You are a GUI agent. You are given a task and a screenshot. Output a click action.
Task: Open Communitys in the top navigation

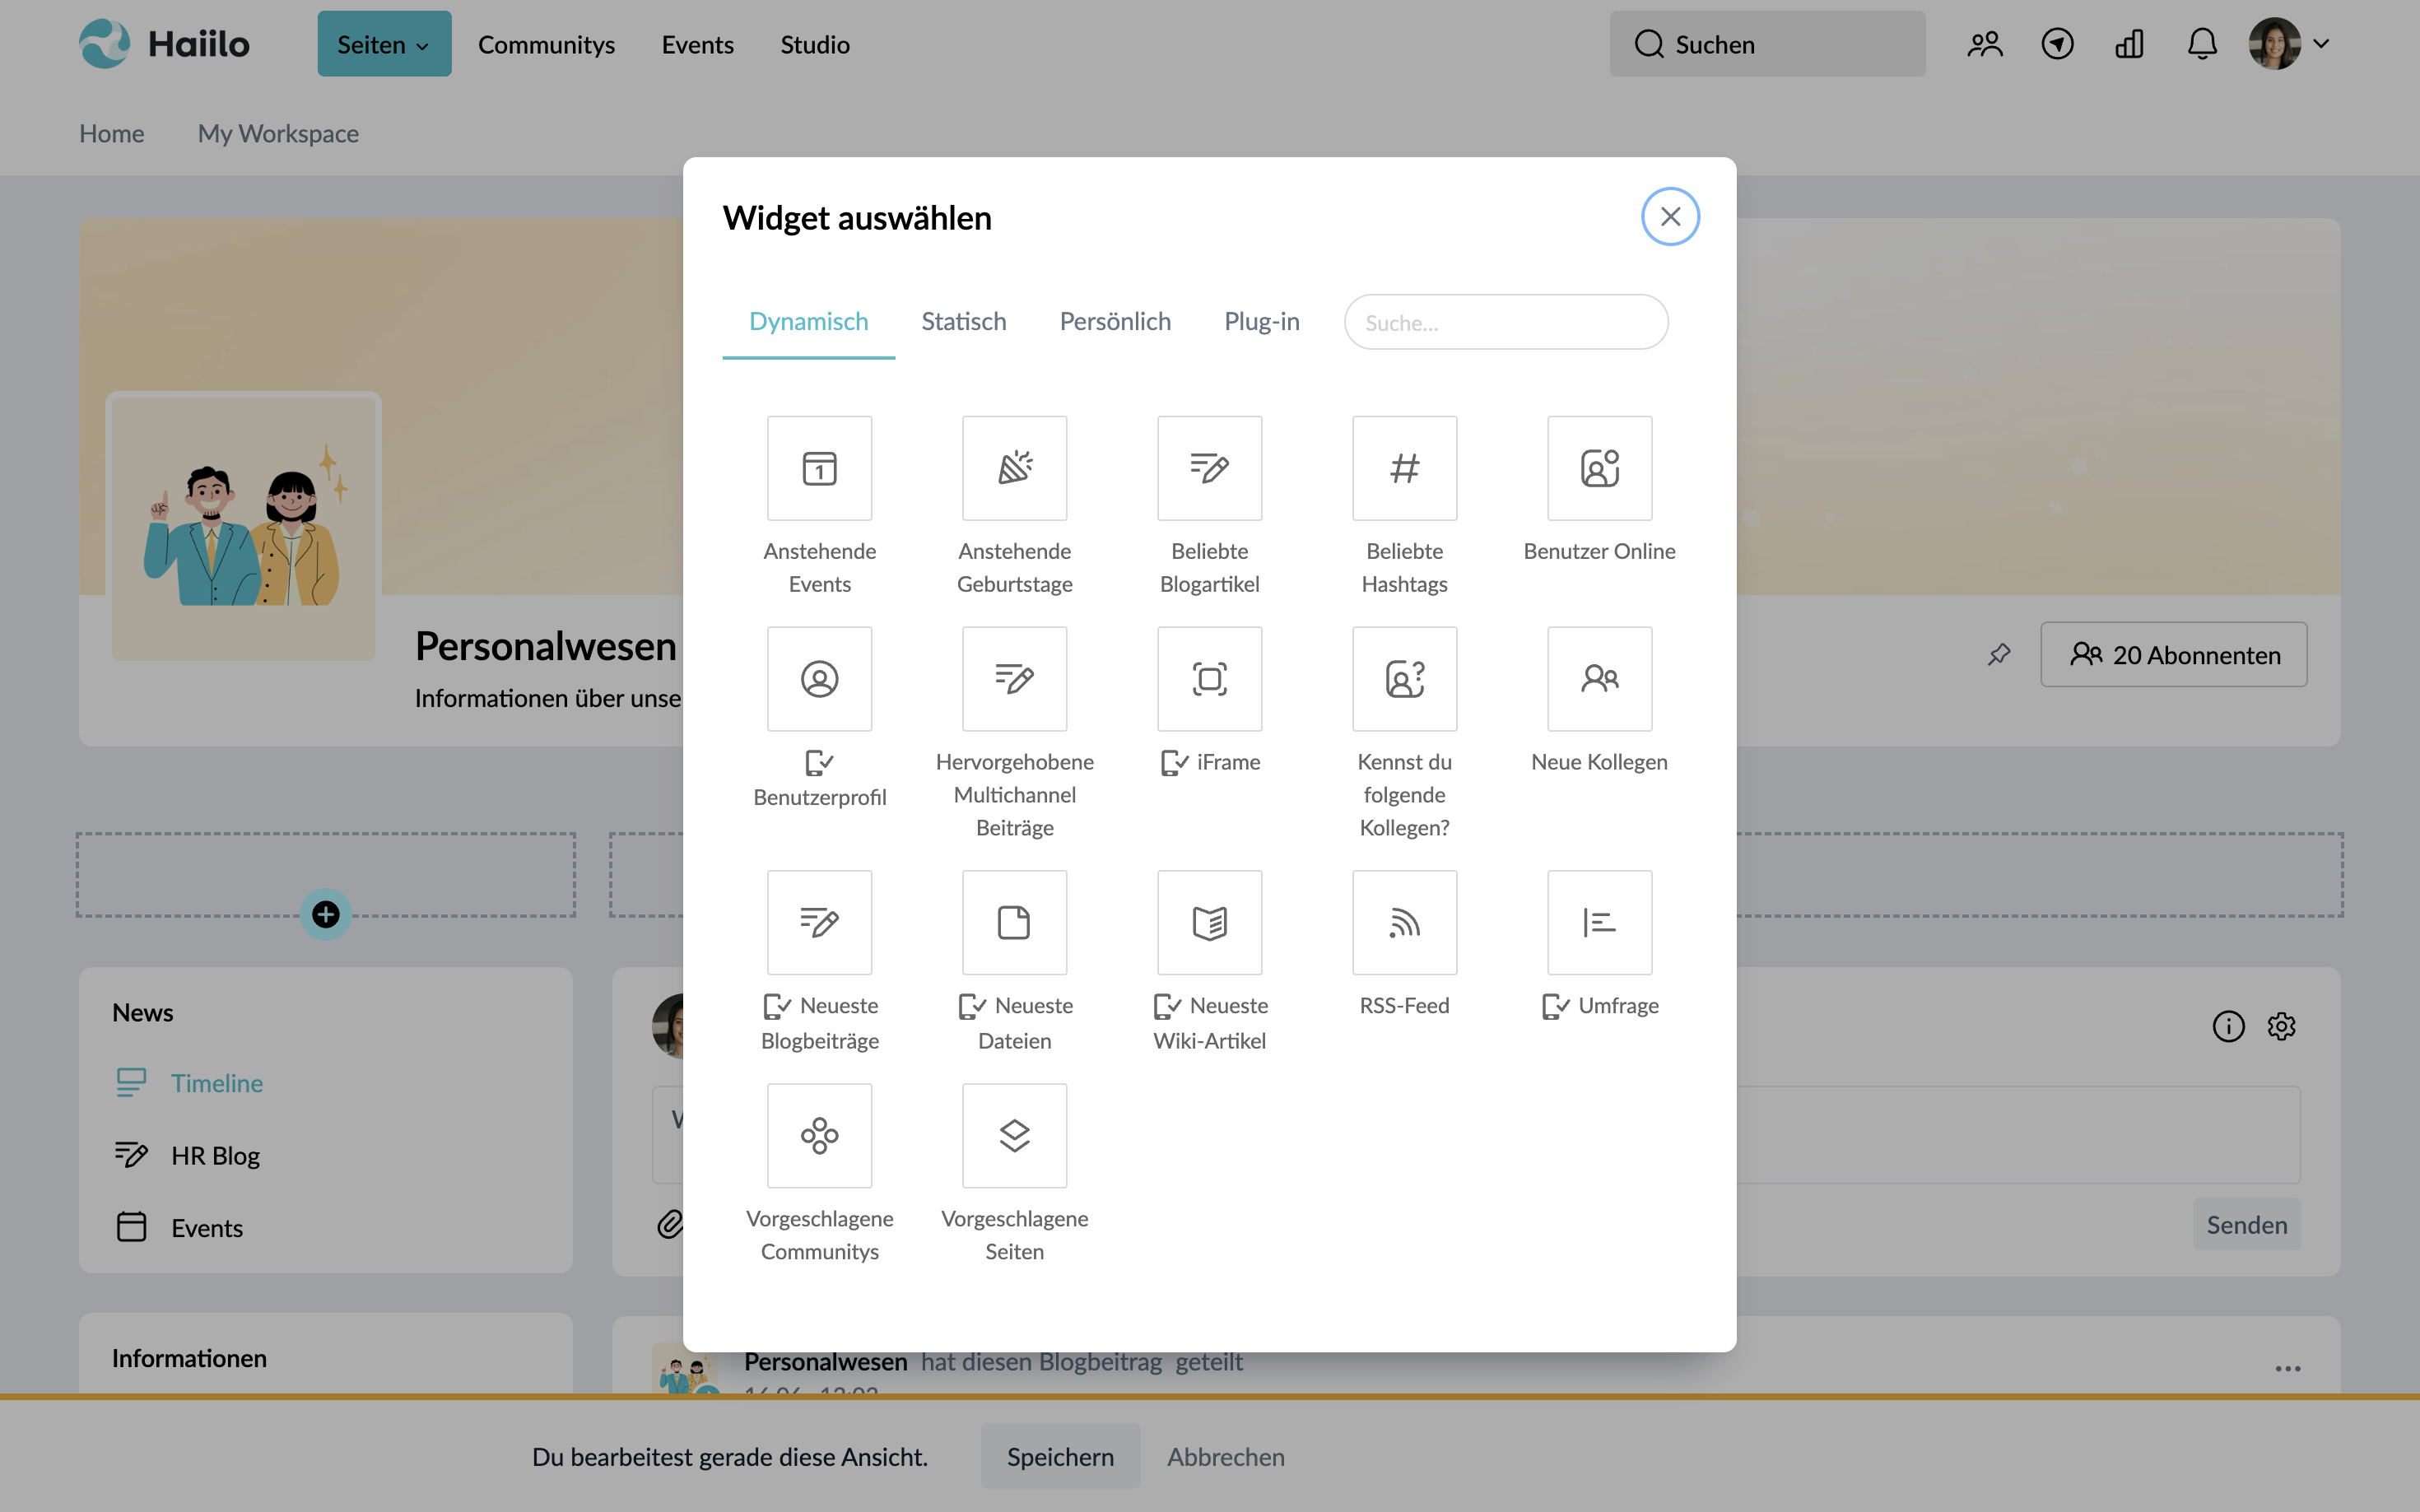[x=546, y=44]
